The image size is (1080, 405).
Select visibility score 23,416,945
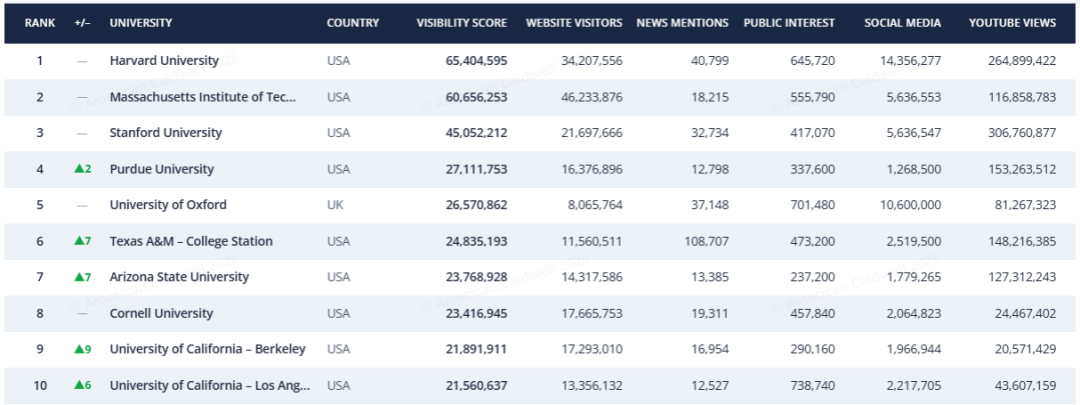(x=476, y=313)
